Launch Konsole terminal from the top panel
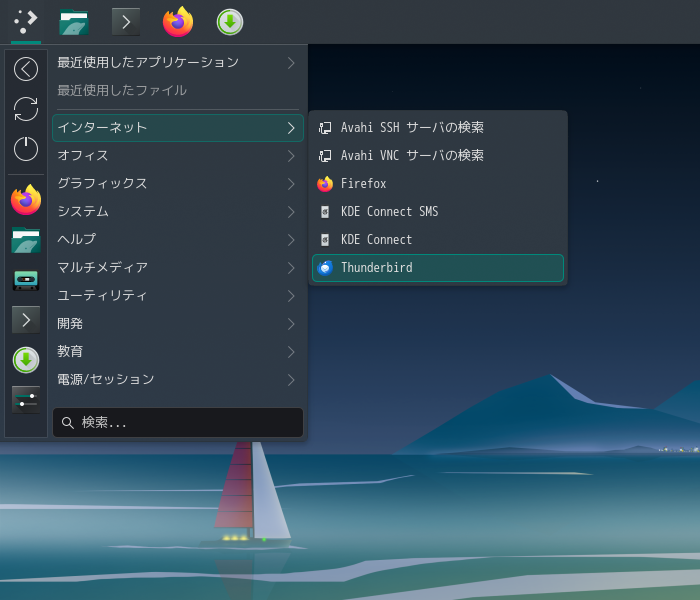 pyautogui.click(x=126, y=22)
